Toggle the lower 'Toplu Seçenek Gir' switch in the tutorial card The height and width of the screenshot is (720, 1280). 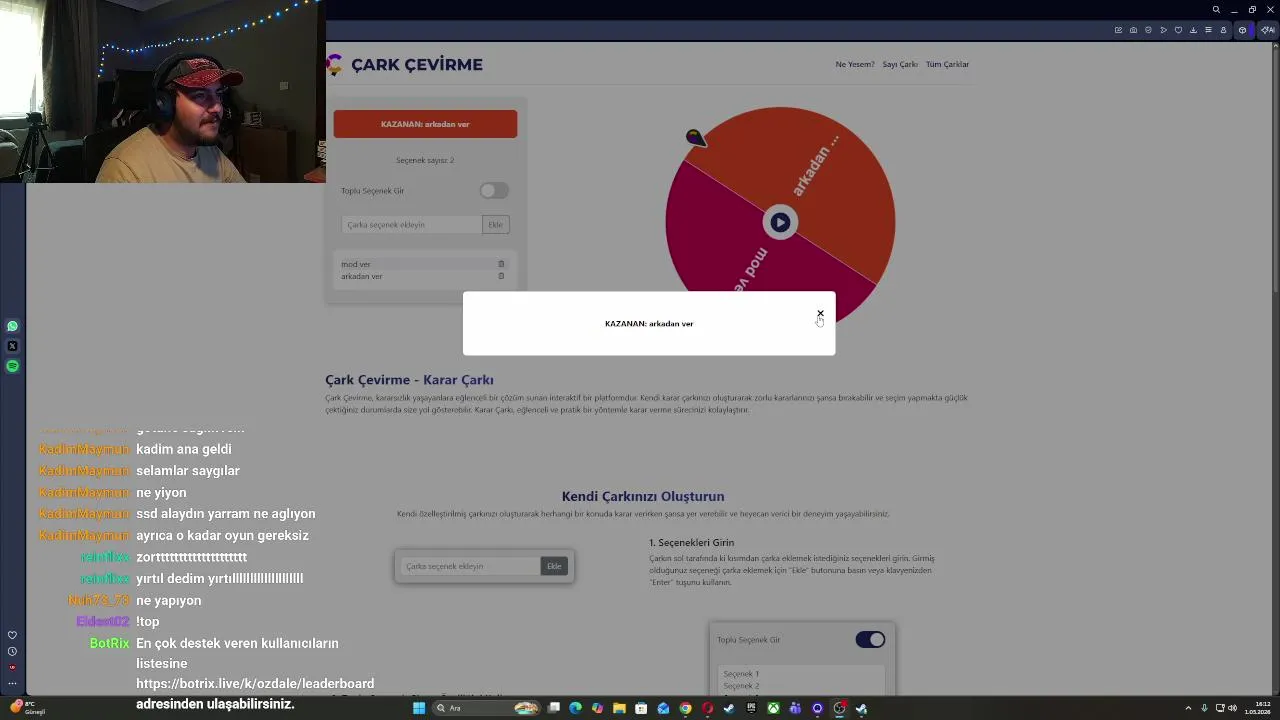(x=870, y=640)
